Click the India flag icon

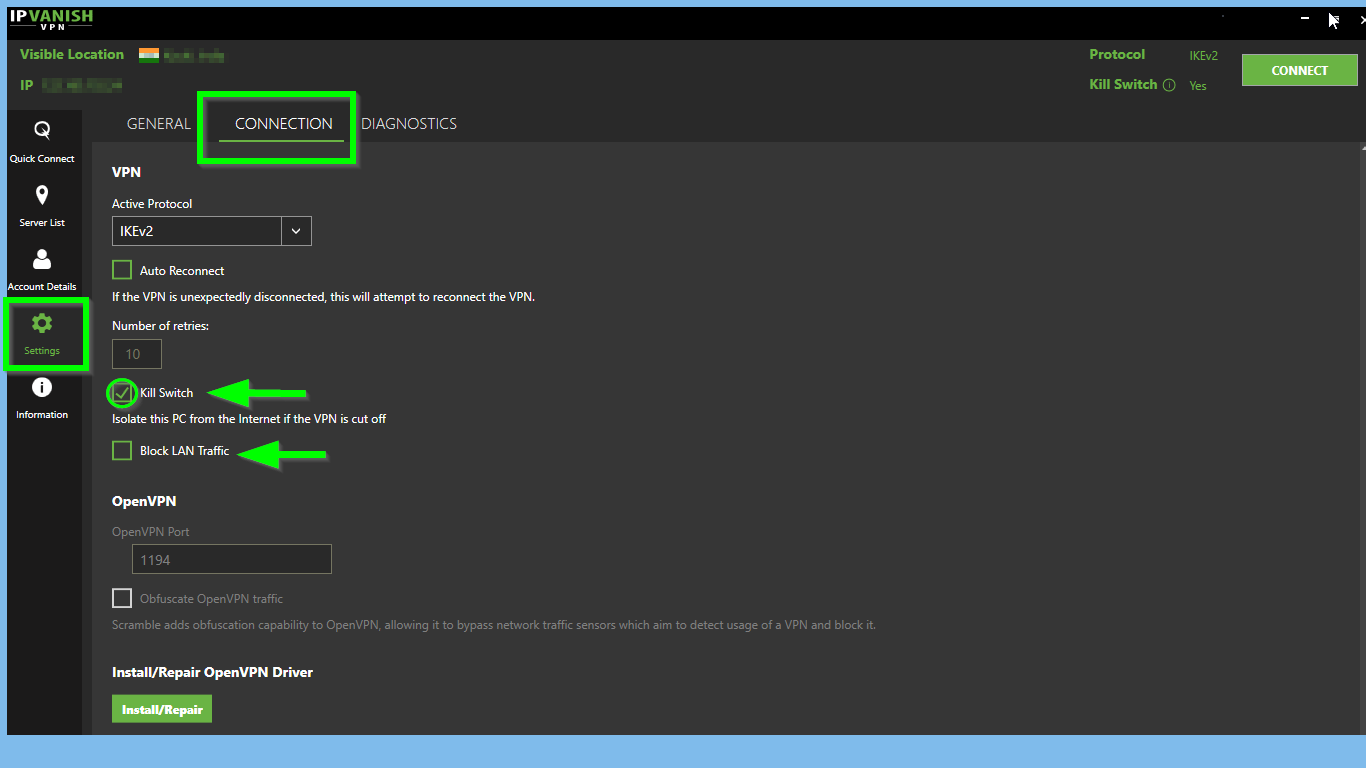pyautogui.click(x=149, y=55)
